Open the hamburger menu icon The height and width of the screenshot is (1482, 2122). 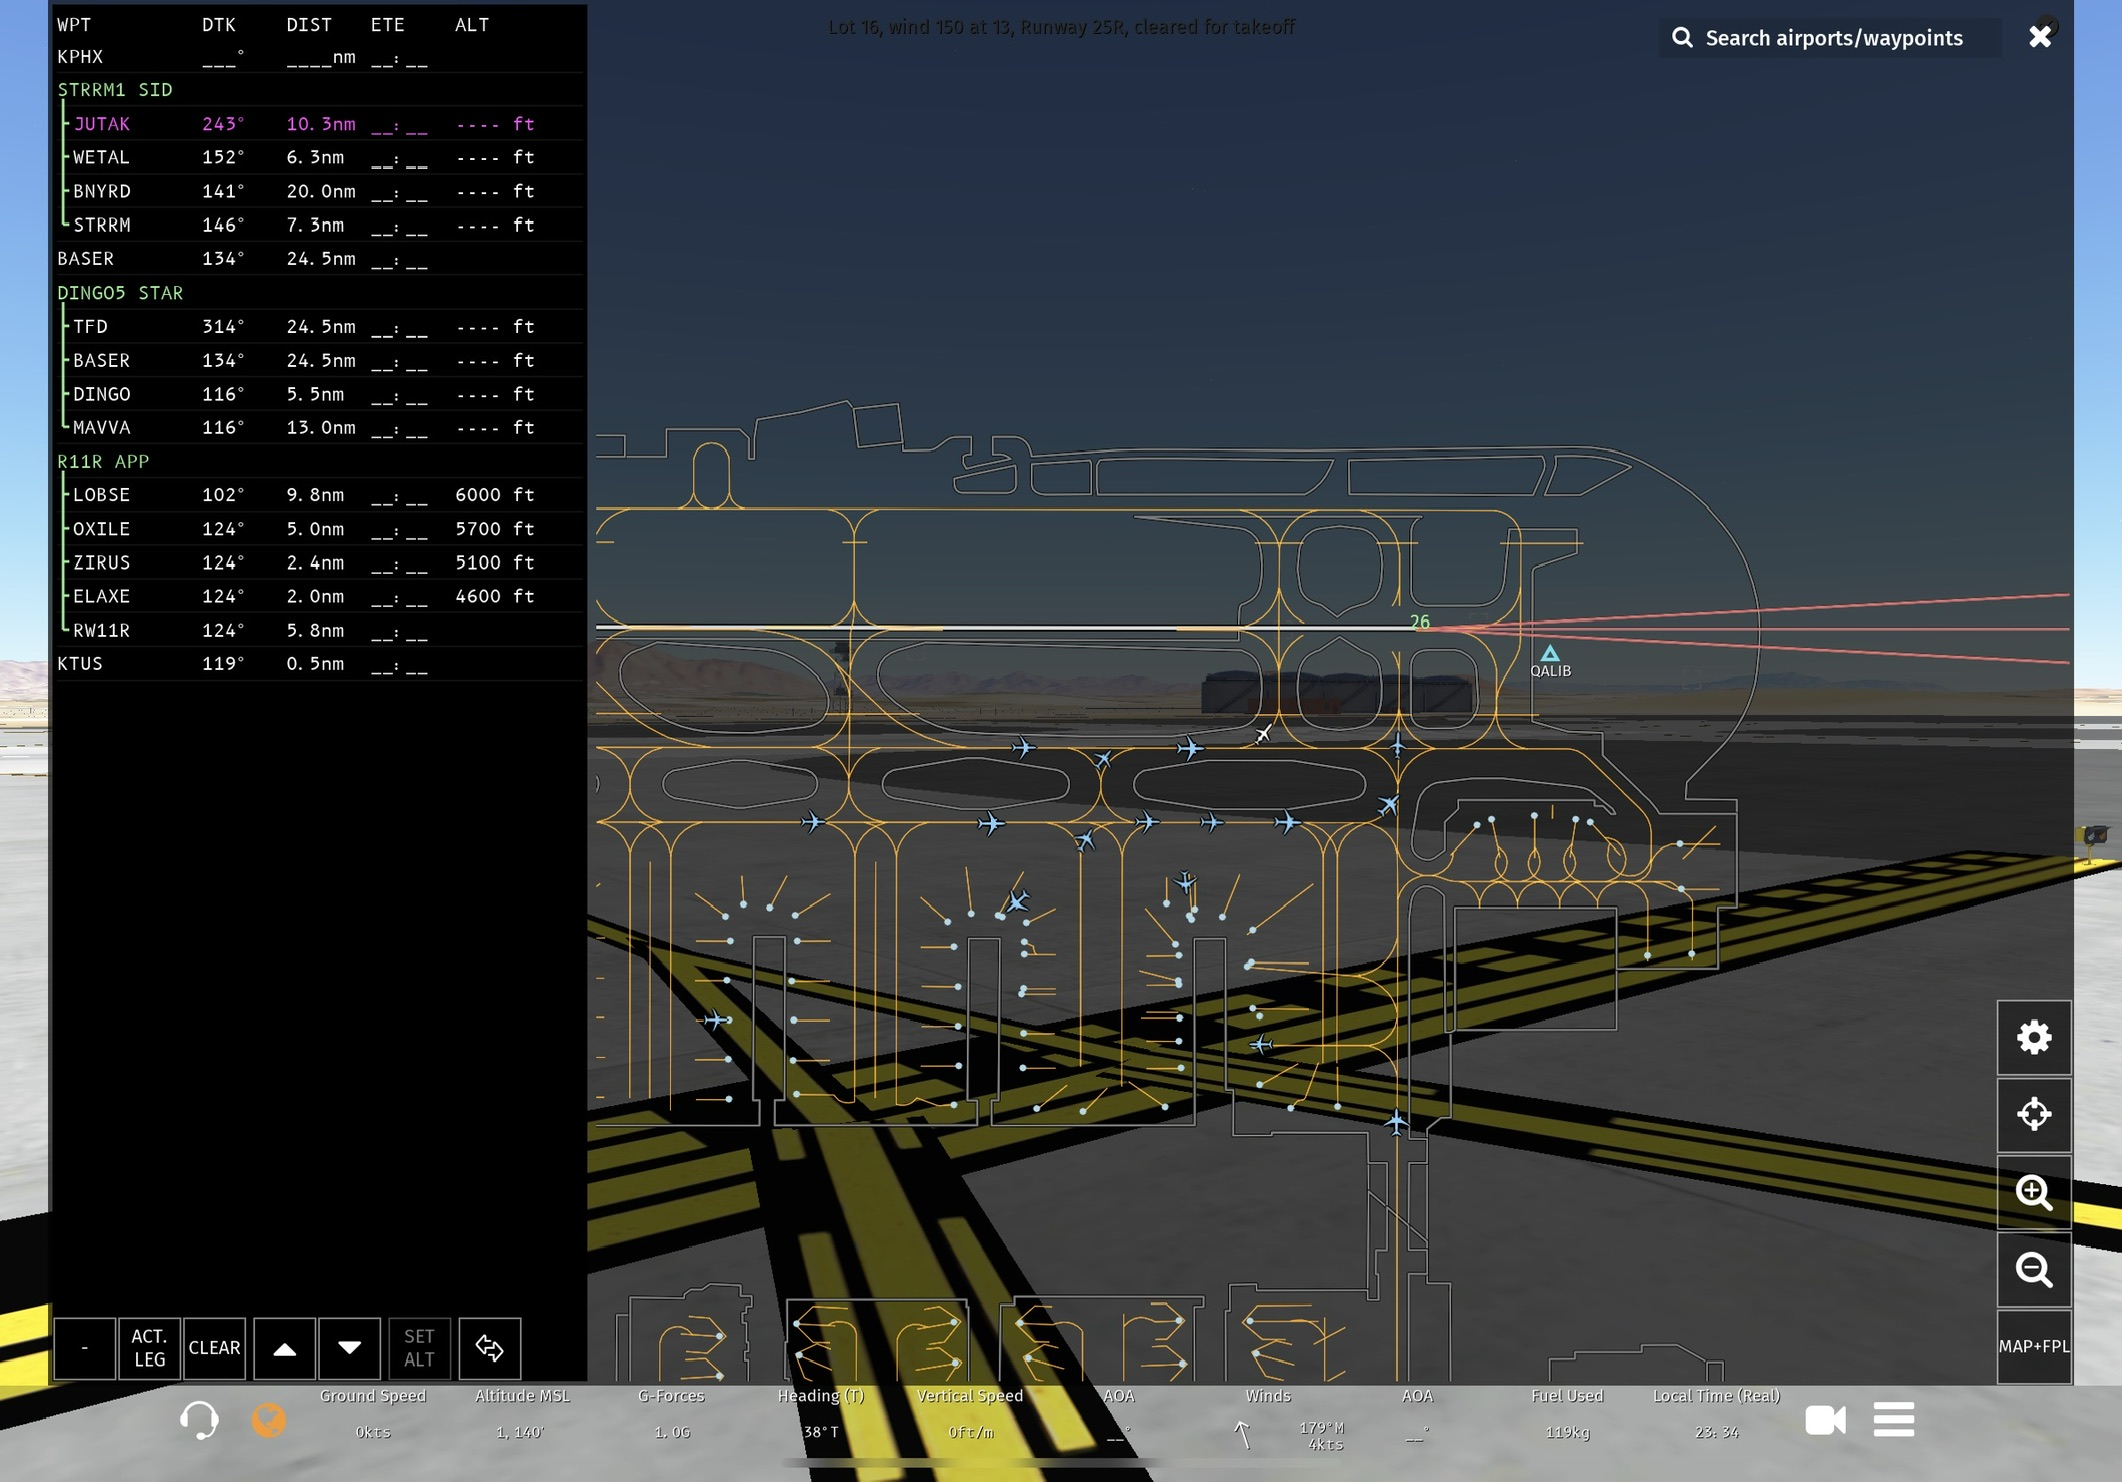point(1893,1420)
